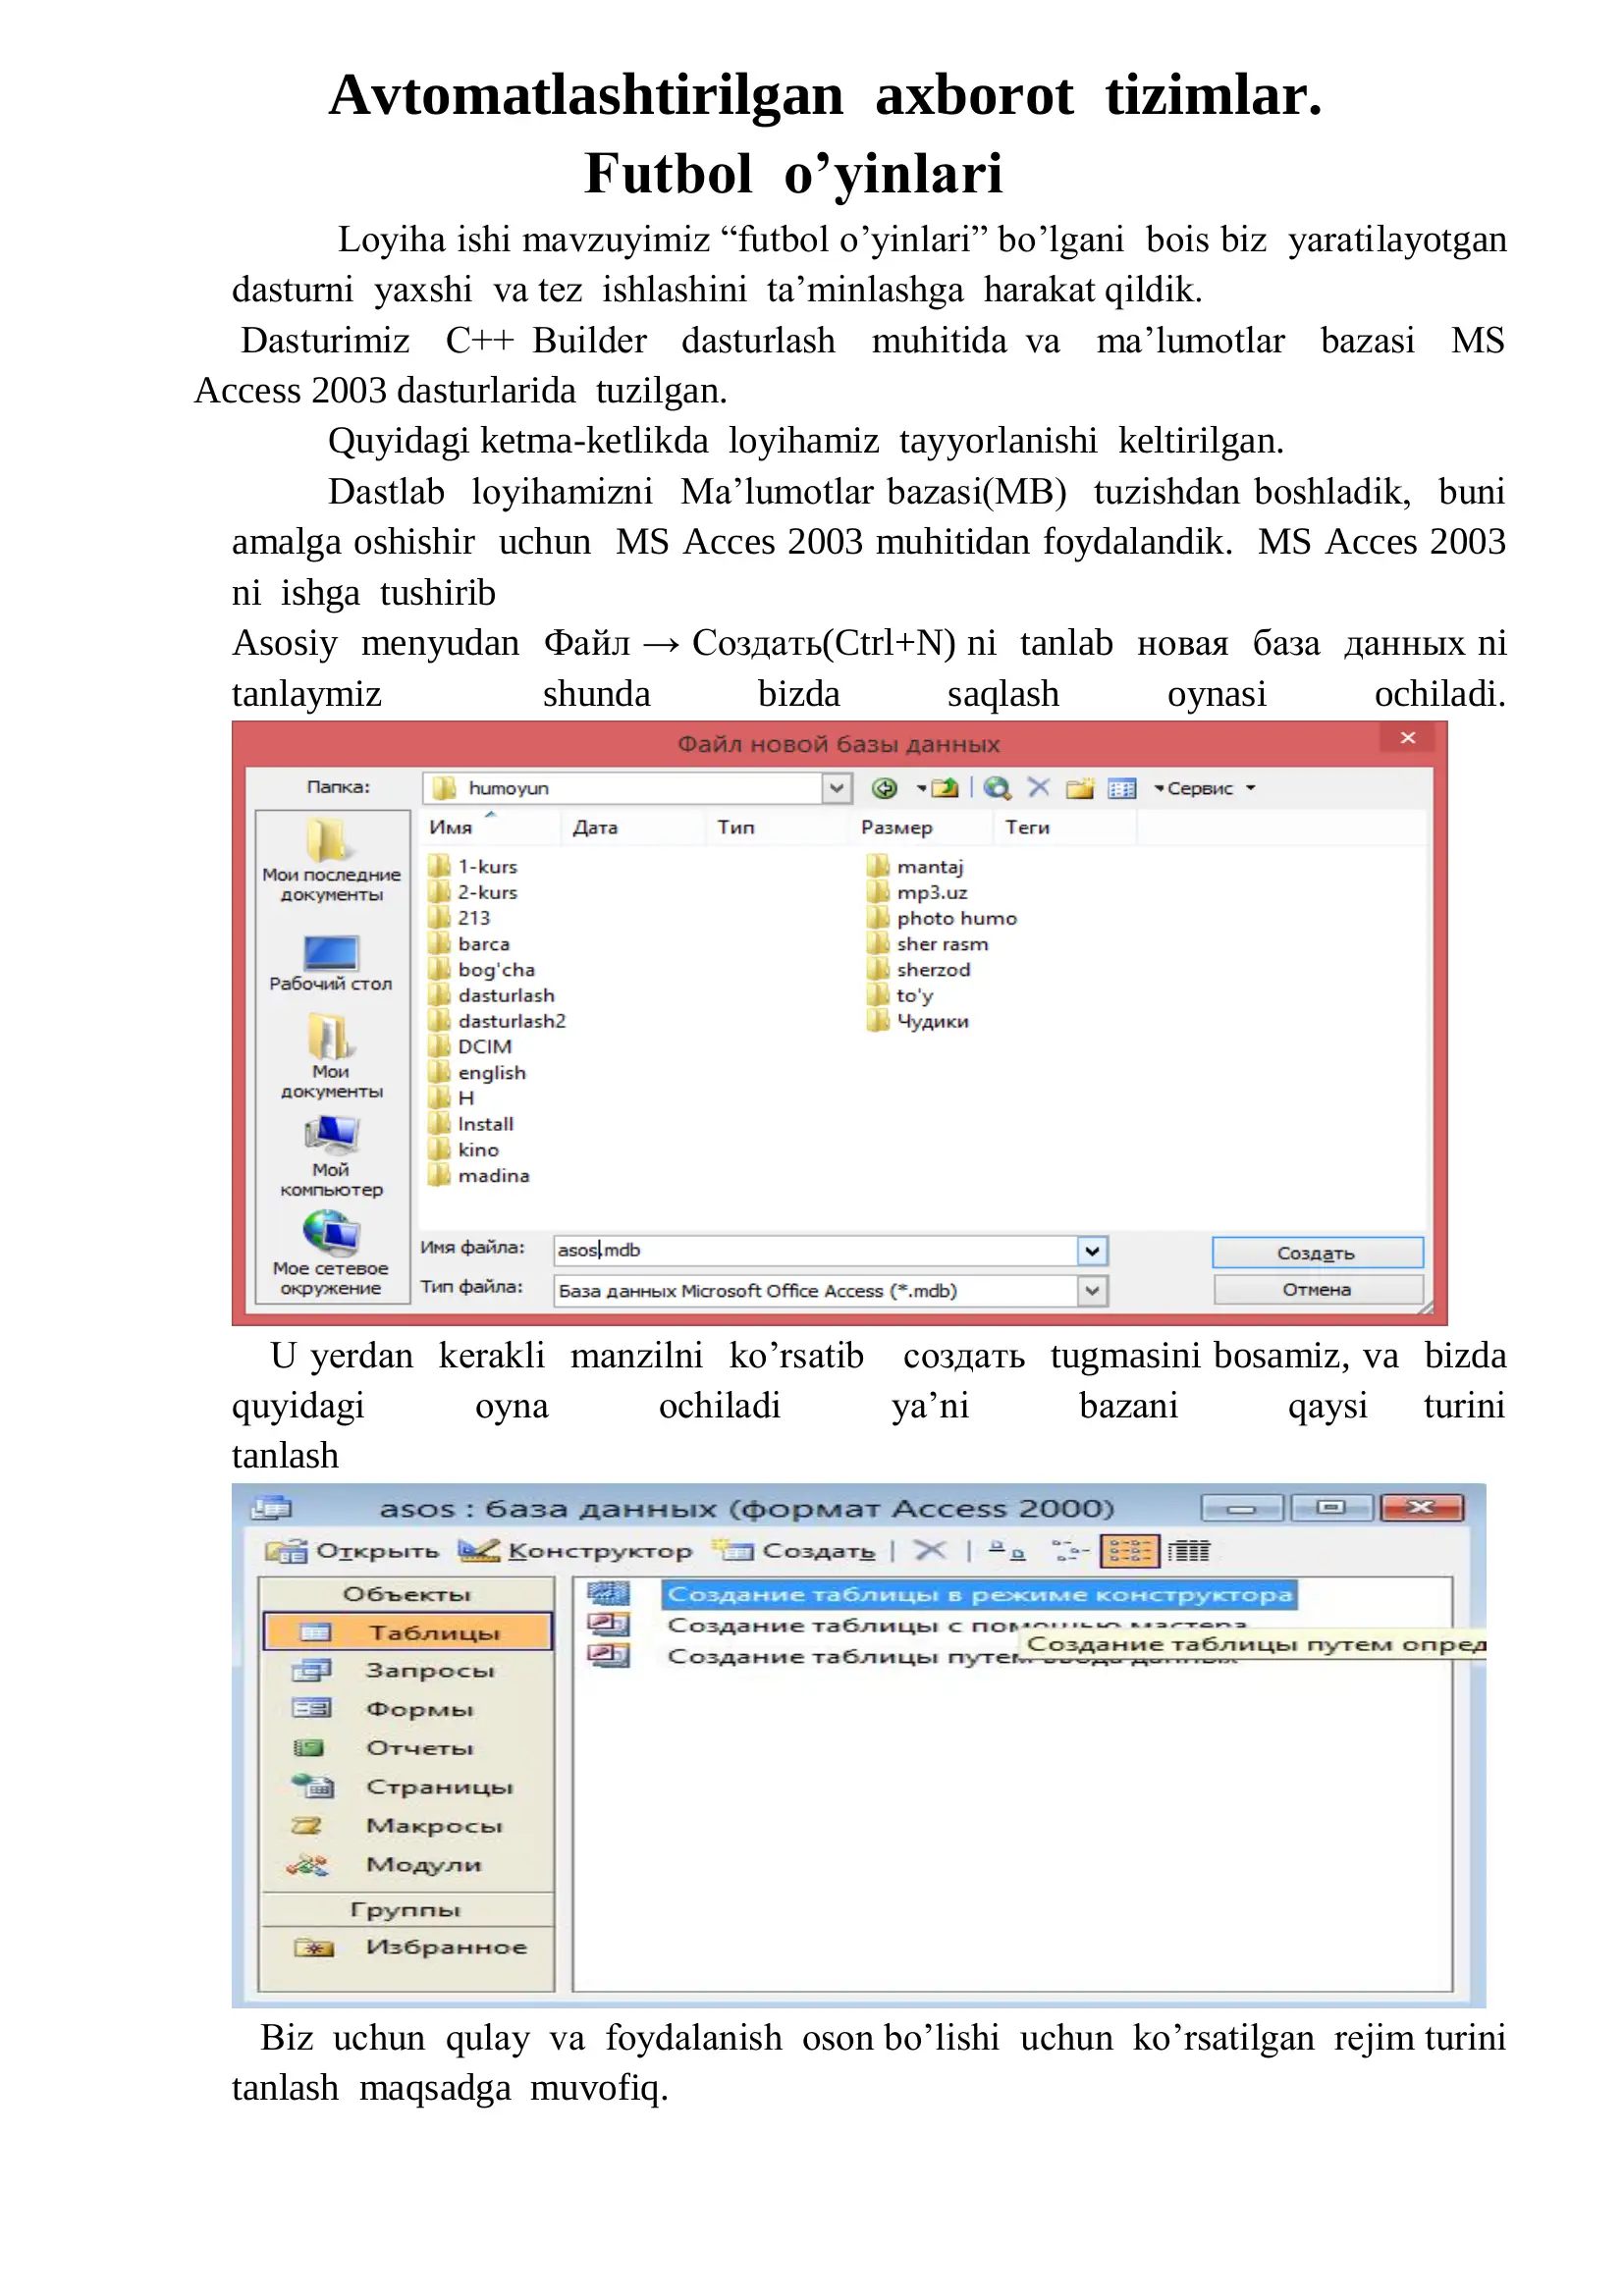This screenshot has width=1624, height=2296.
Task: Click the delete X icon in database toolbar
Action: point(930,1550)
